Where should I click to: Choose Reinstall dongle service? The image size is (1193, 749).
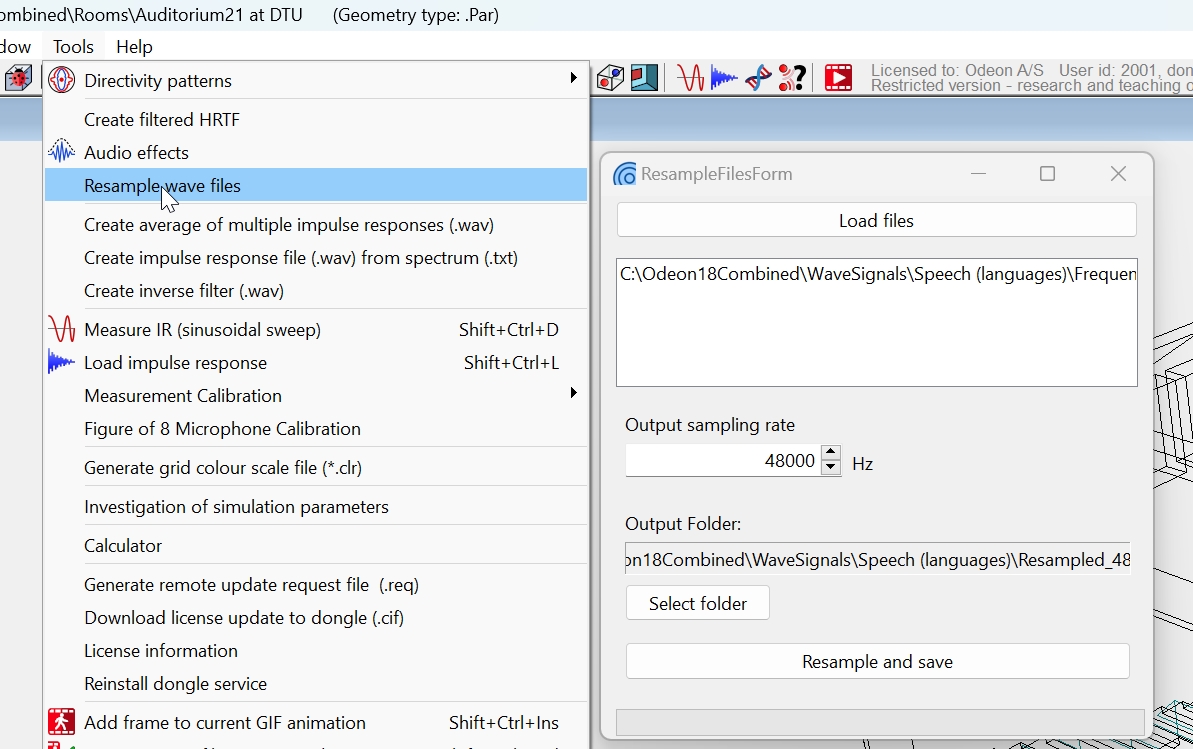(x=316, y=684)
